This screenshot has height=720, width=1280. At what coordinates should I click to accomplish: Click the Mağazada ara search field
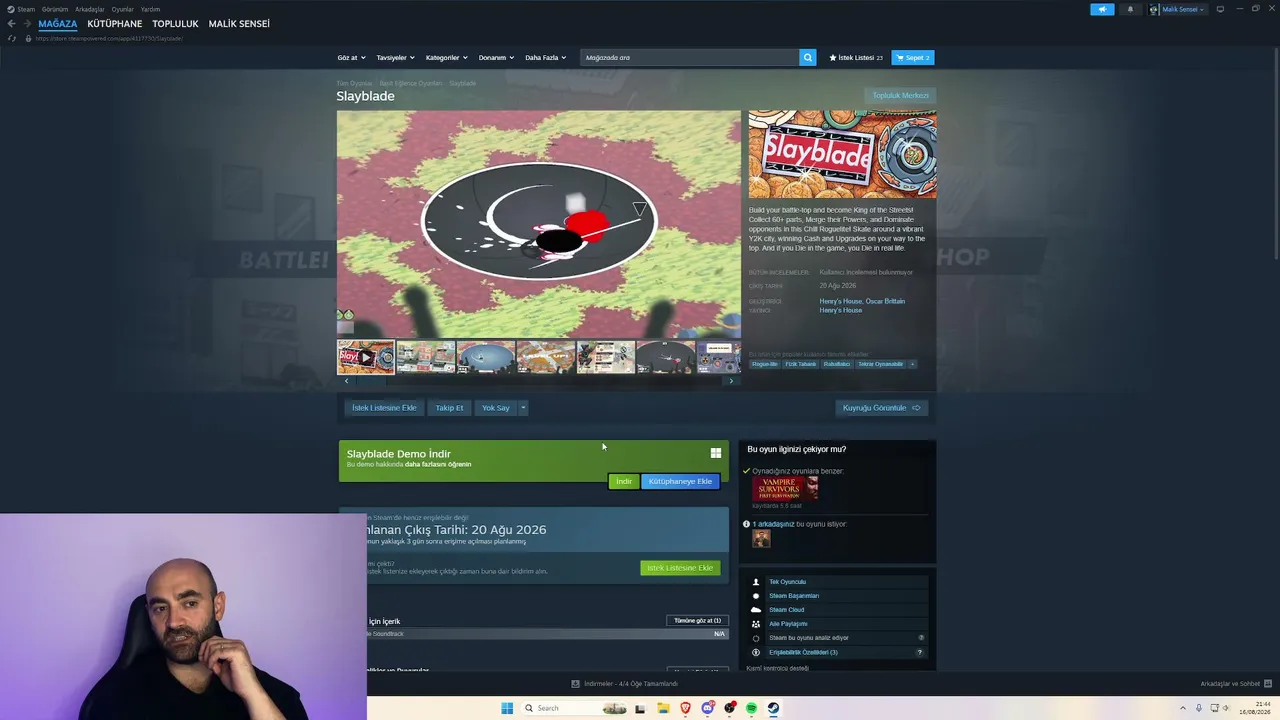coord(690,58)
